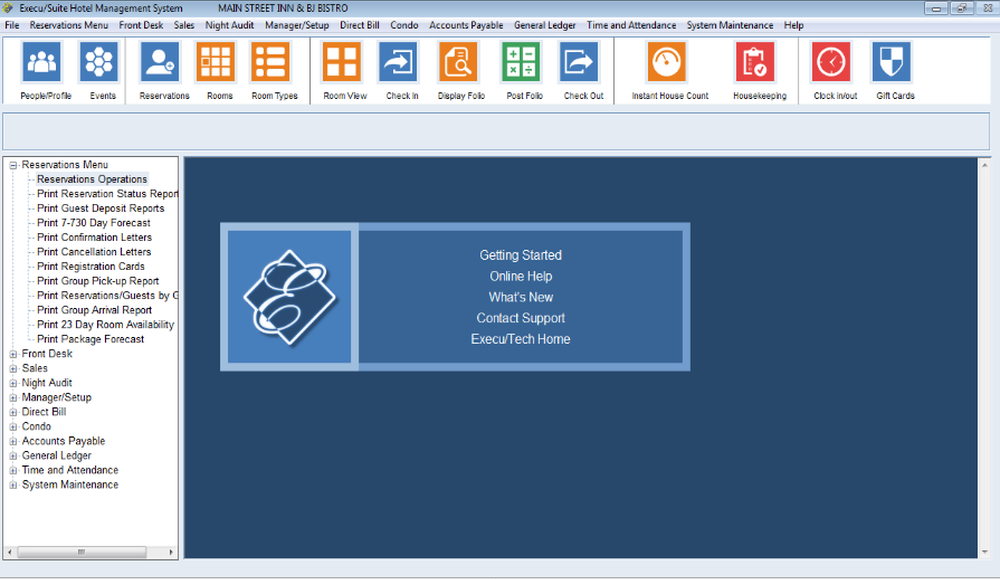Expand the Front Desk tree node
Image resolution: width=1000 pixels, height=579 pixels.
point(13,354)
